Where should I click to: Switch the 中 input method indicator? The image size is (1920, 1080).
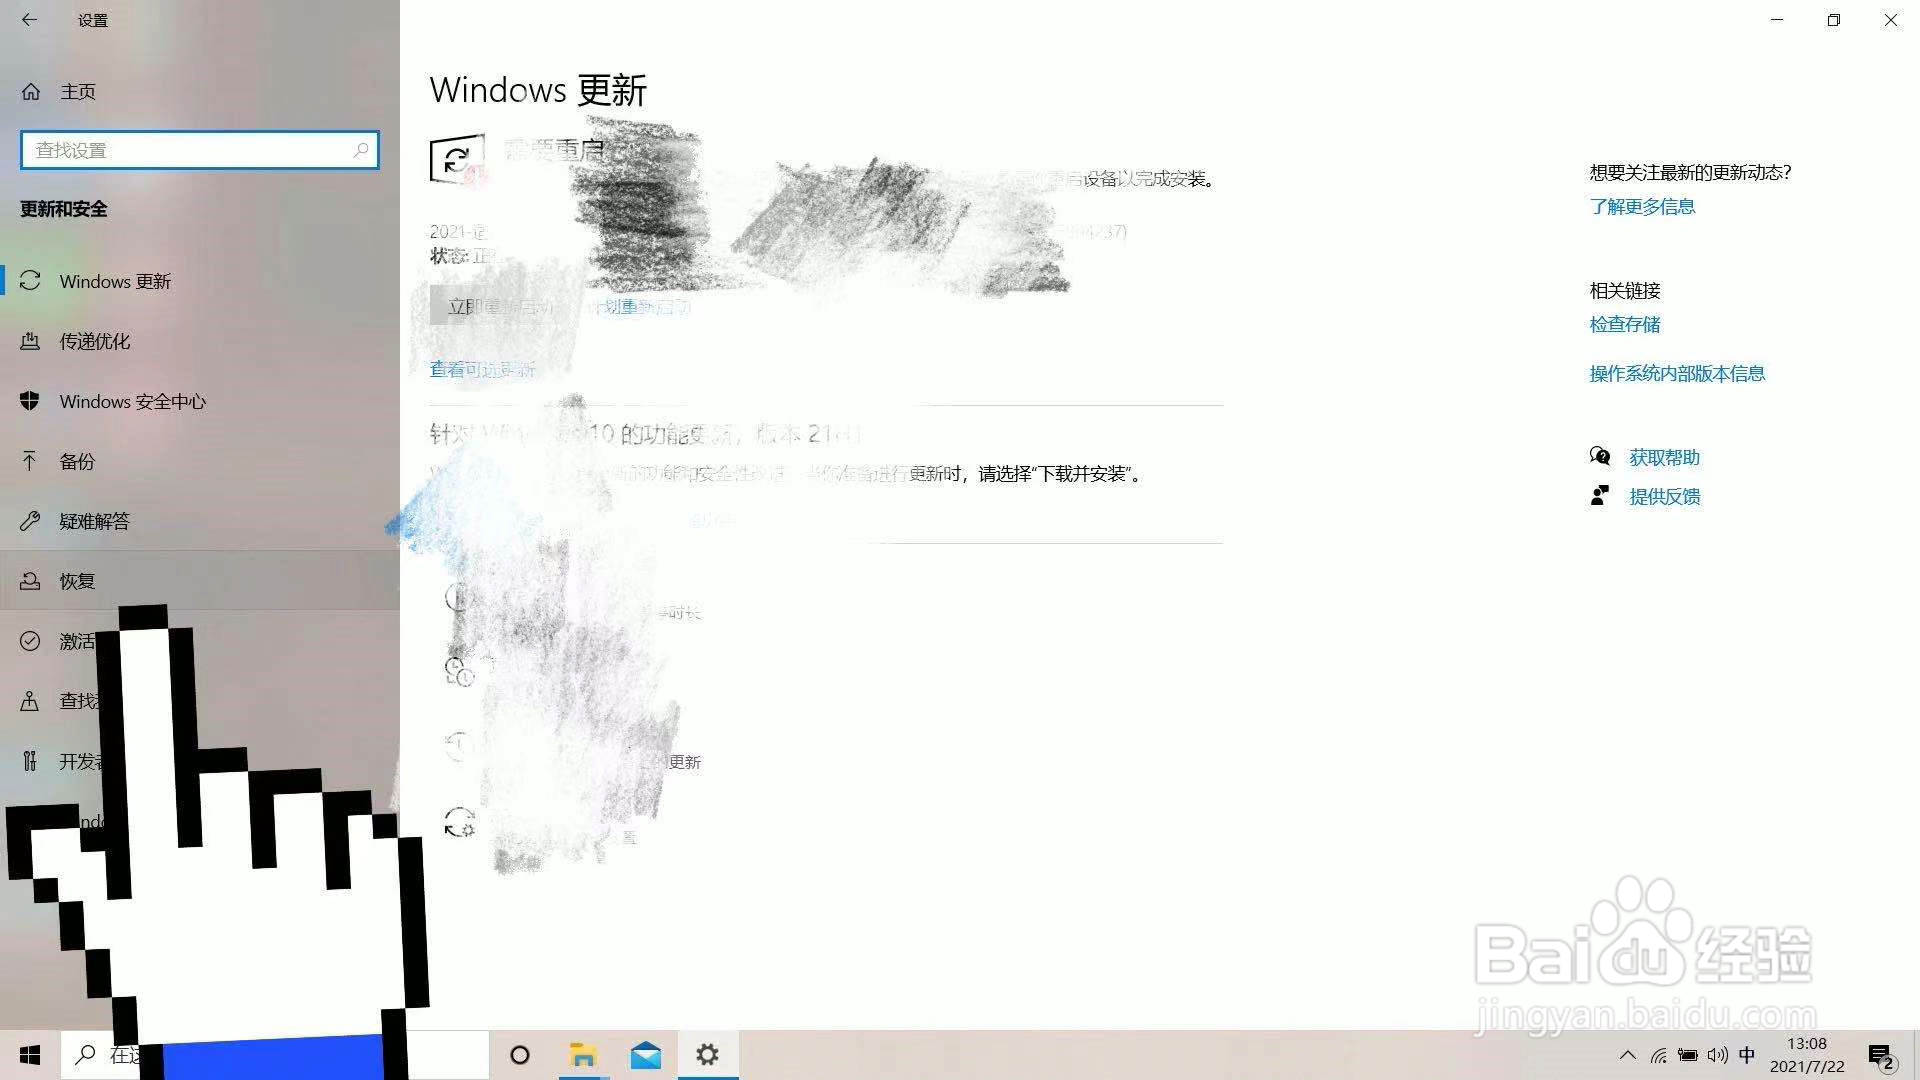point(1747,1055)
